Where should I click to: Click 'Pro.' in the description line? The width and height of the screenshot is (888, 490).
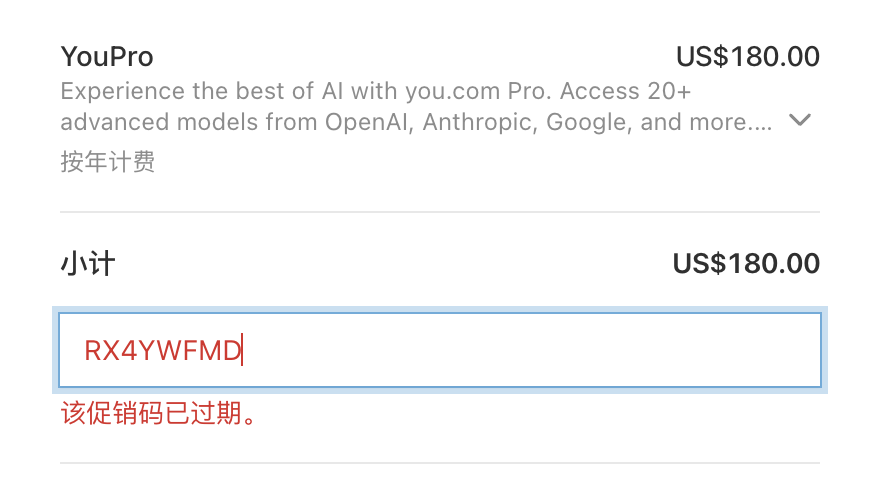click(529, 91)
